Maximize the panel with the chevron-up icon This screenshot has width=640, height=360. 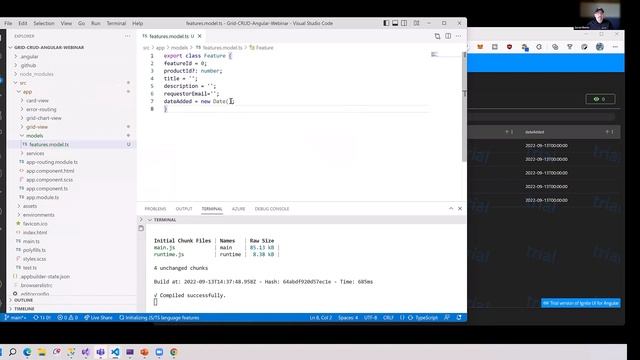451,209
